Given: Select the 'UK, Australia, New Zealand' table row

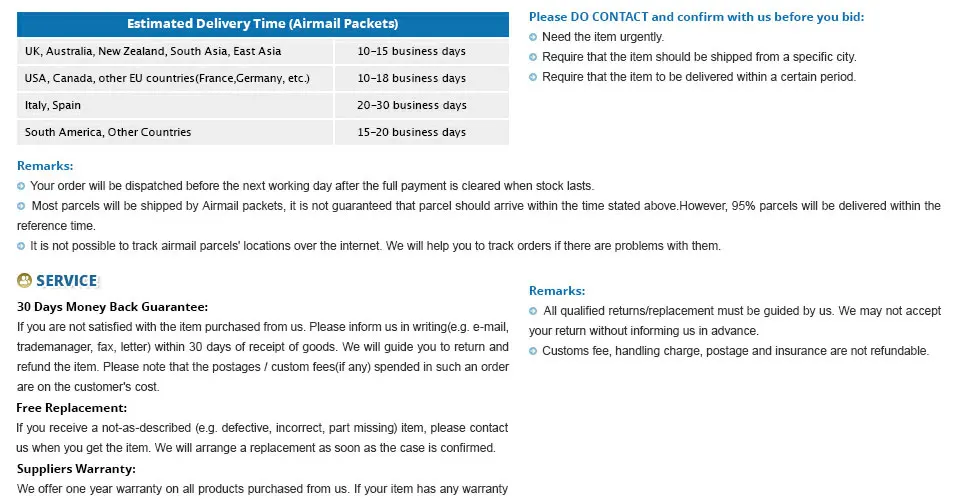Looking at the screenshot, I should (263, 51).
